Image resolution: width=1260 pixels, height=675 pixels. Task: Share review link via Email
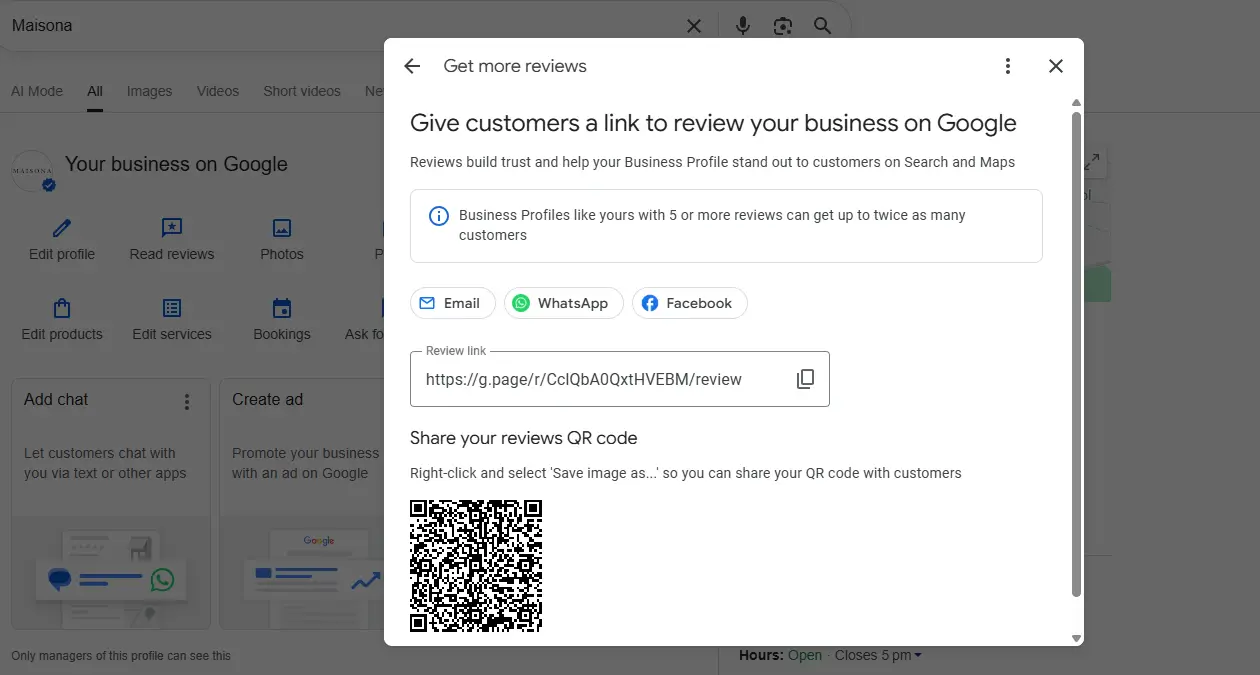point(452,303)
